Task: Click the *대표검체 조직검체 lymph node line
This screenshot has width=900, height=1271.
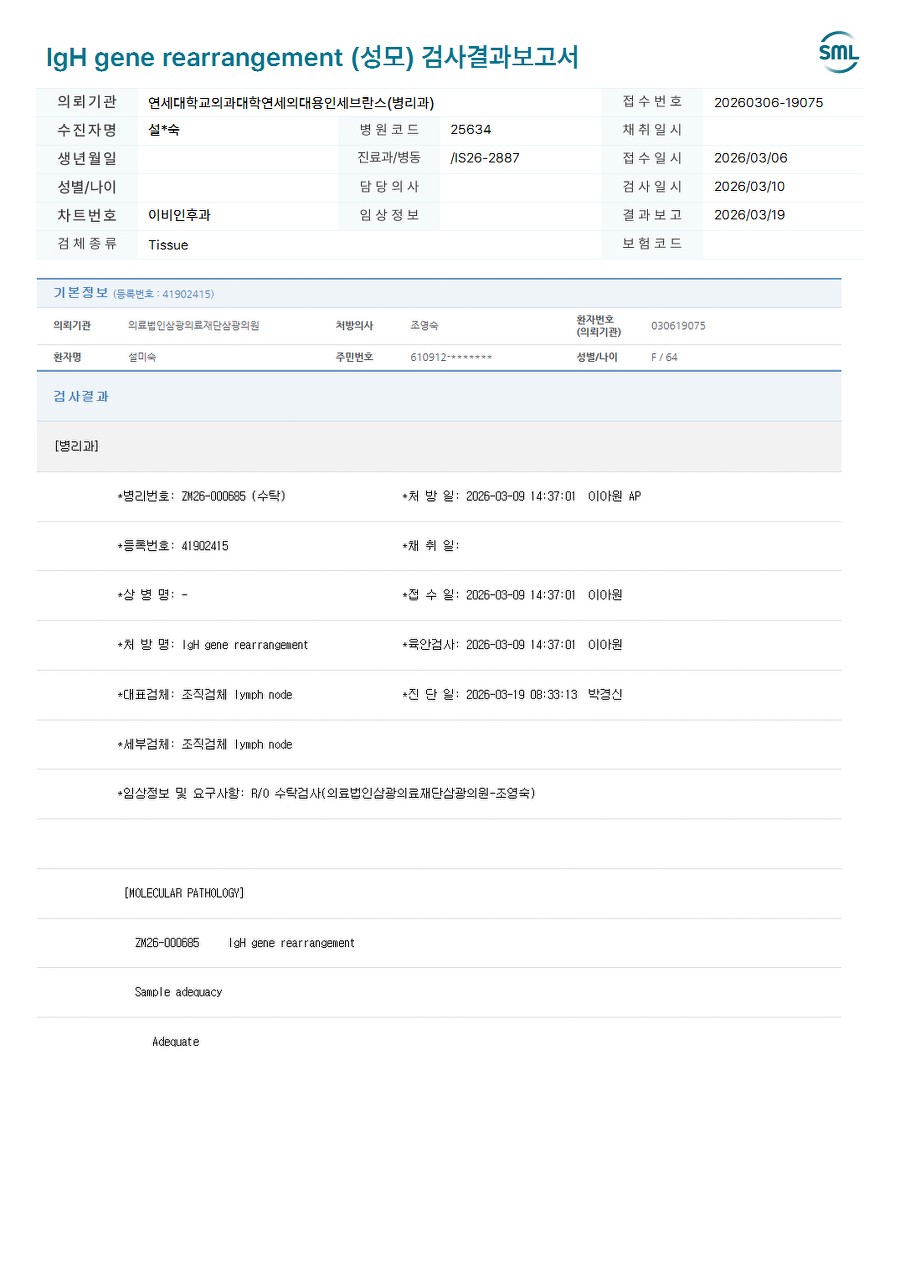Action: coord(205,695)
